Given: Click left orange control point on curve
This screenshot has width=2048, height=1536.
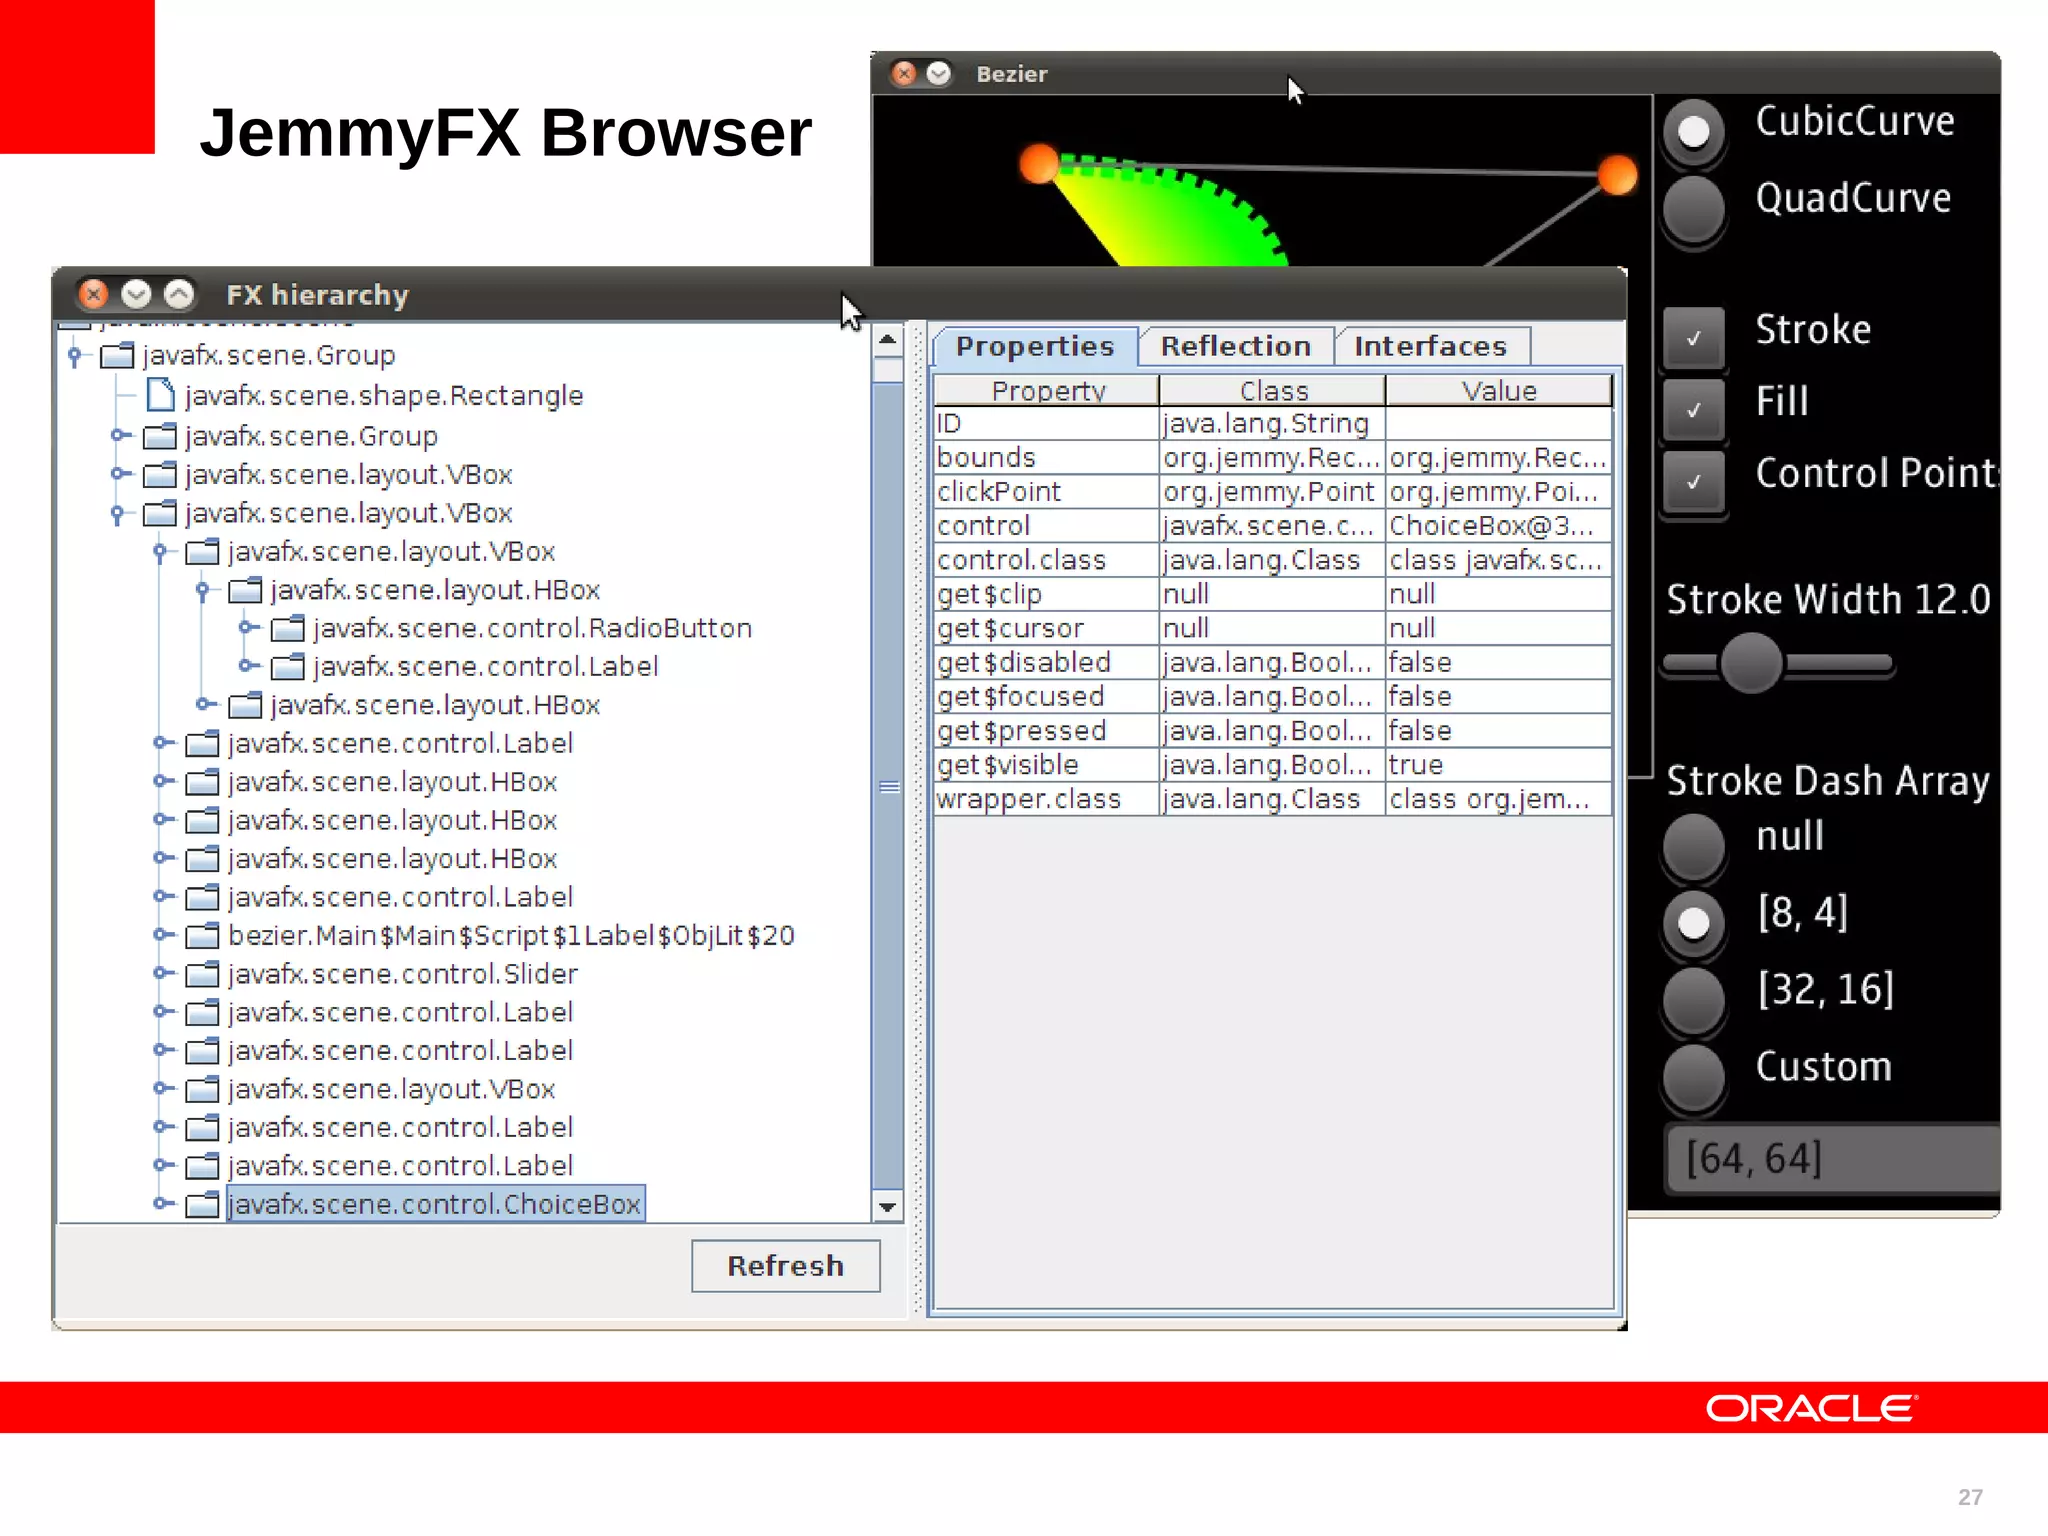Looking at the screenshot, I should coord(1039,163).
